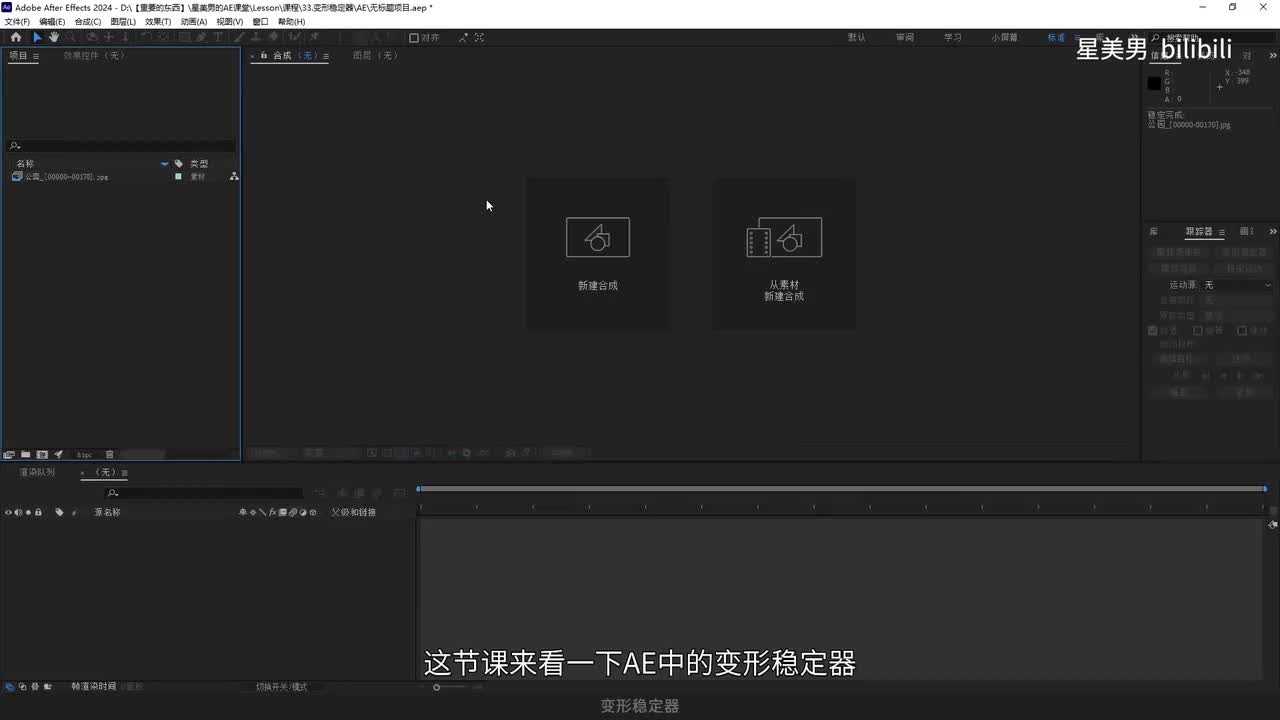Viewport: 1280px width, 720px height.
Task: Open the 编辑(E) menu
Action: [52, 21]
